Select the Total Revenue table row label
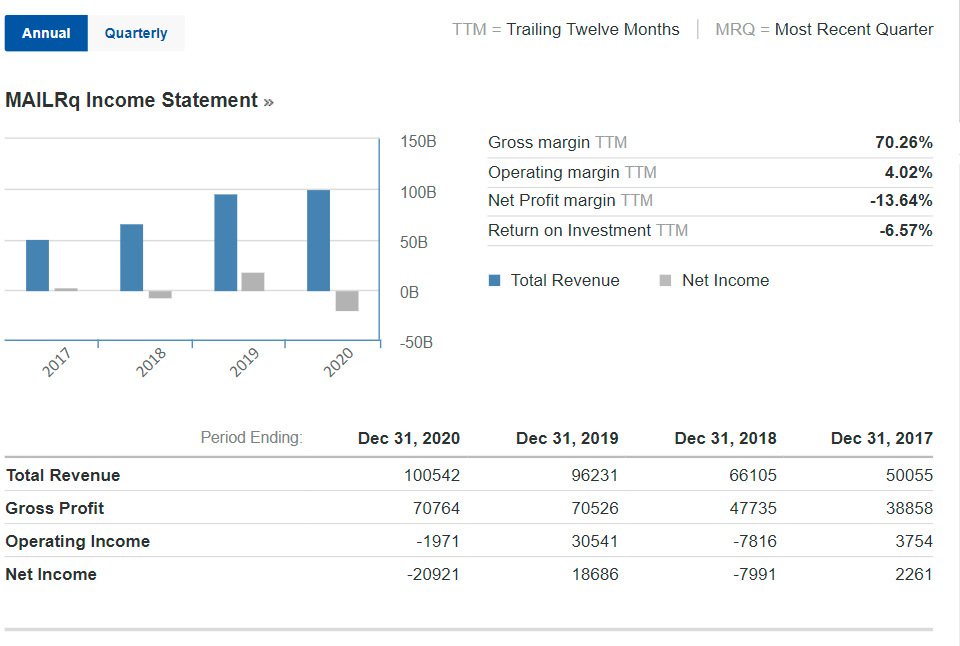The image size is (960, 646). [62, 475]
